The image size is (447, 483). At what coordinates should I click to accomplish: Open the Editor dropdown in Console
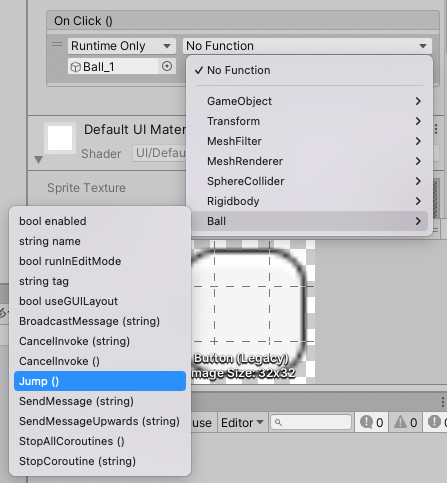point(242,423)
